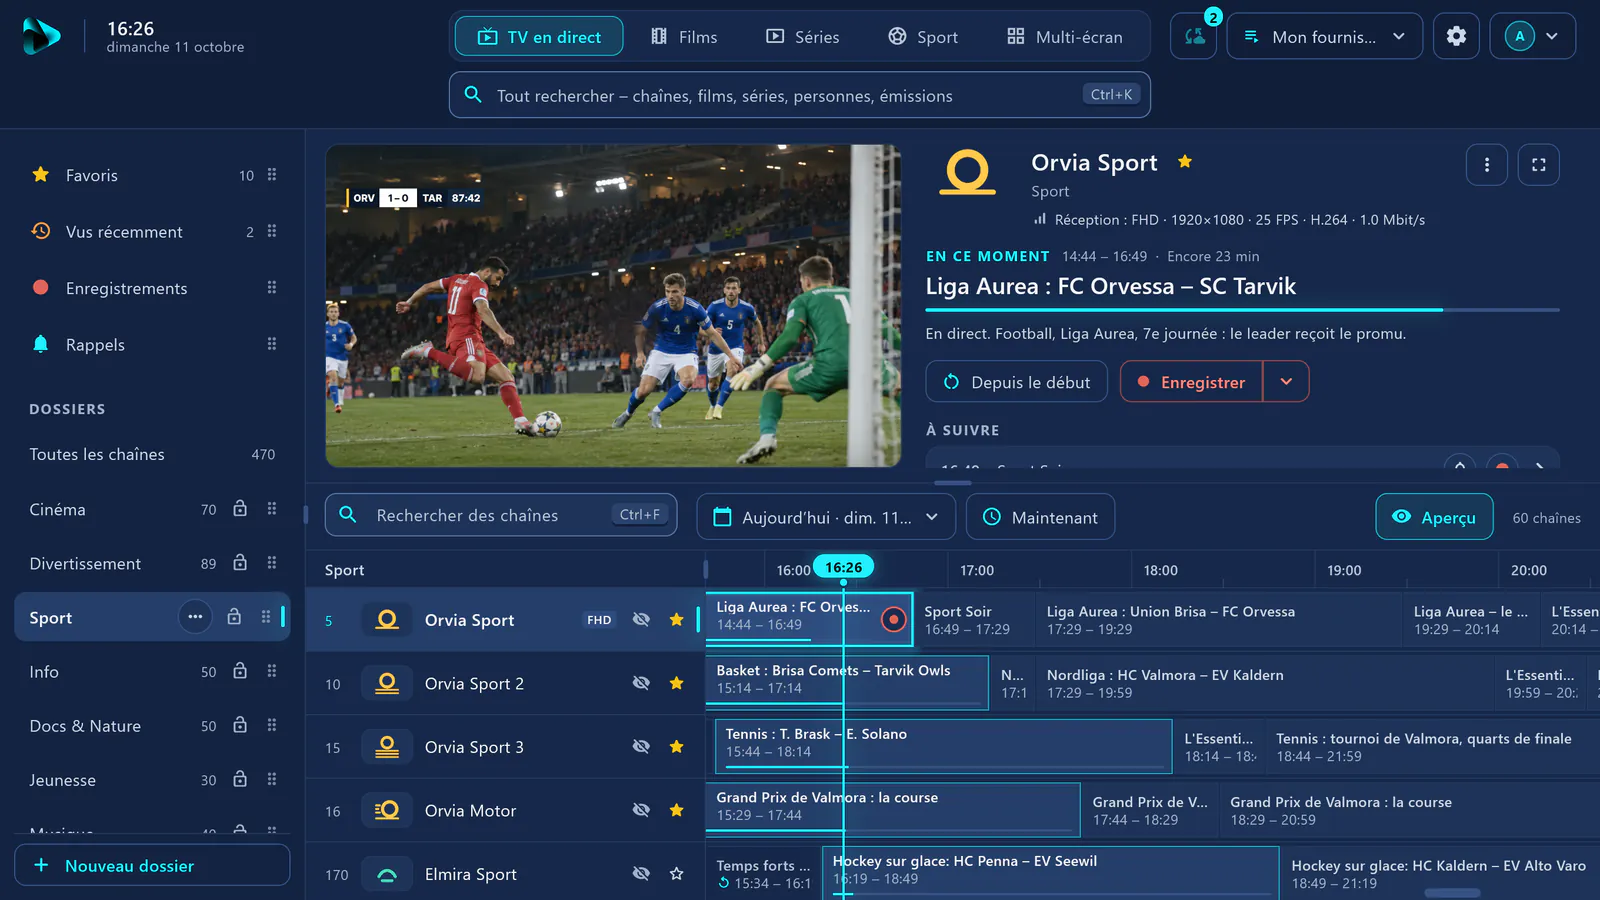Toggle favorite star for Elmira Sport
Screen dimensions: 1600x900
point(677,874)
